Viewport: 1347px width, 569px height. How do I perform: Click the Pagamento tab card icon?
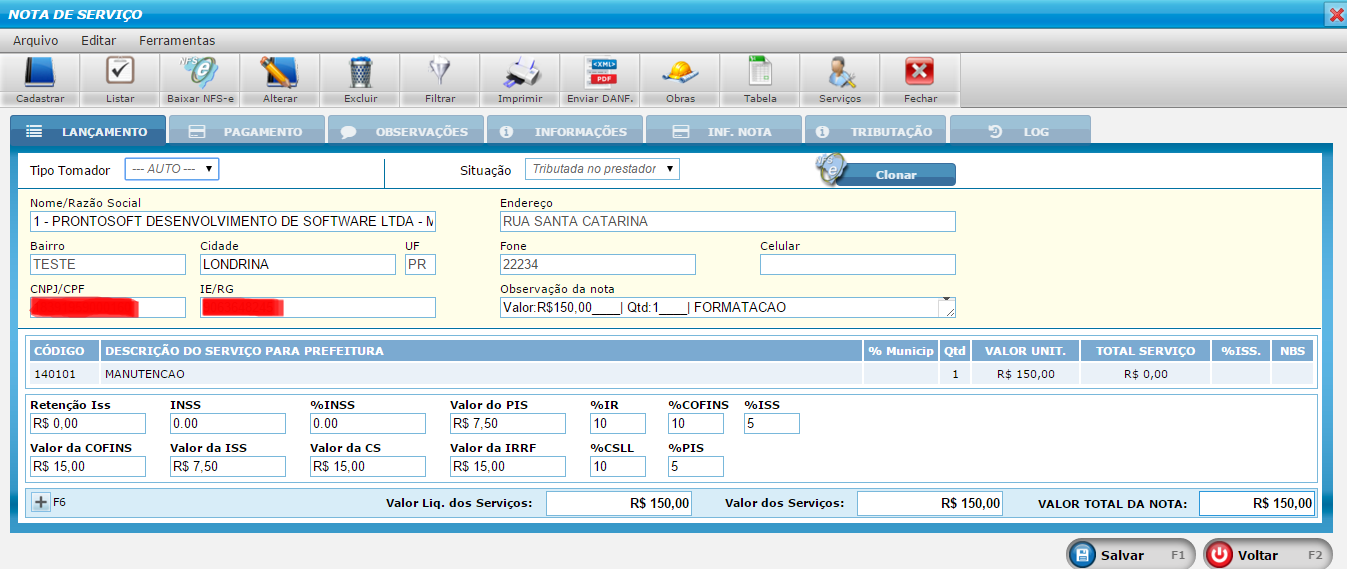[x=197, y=132]
